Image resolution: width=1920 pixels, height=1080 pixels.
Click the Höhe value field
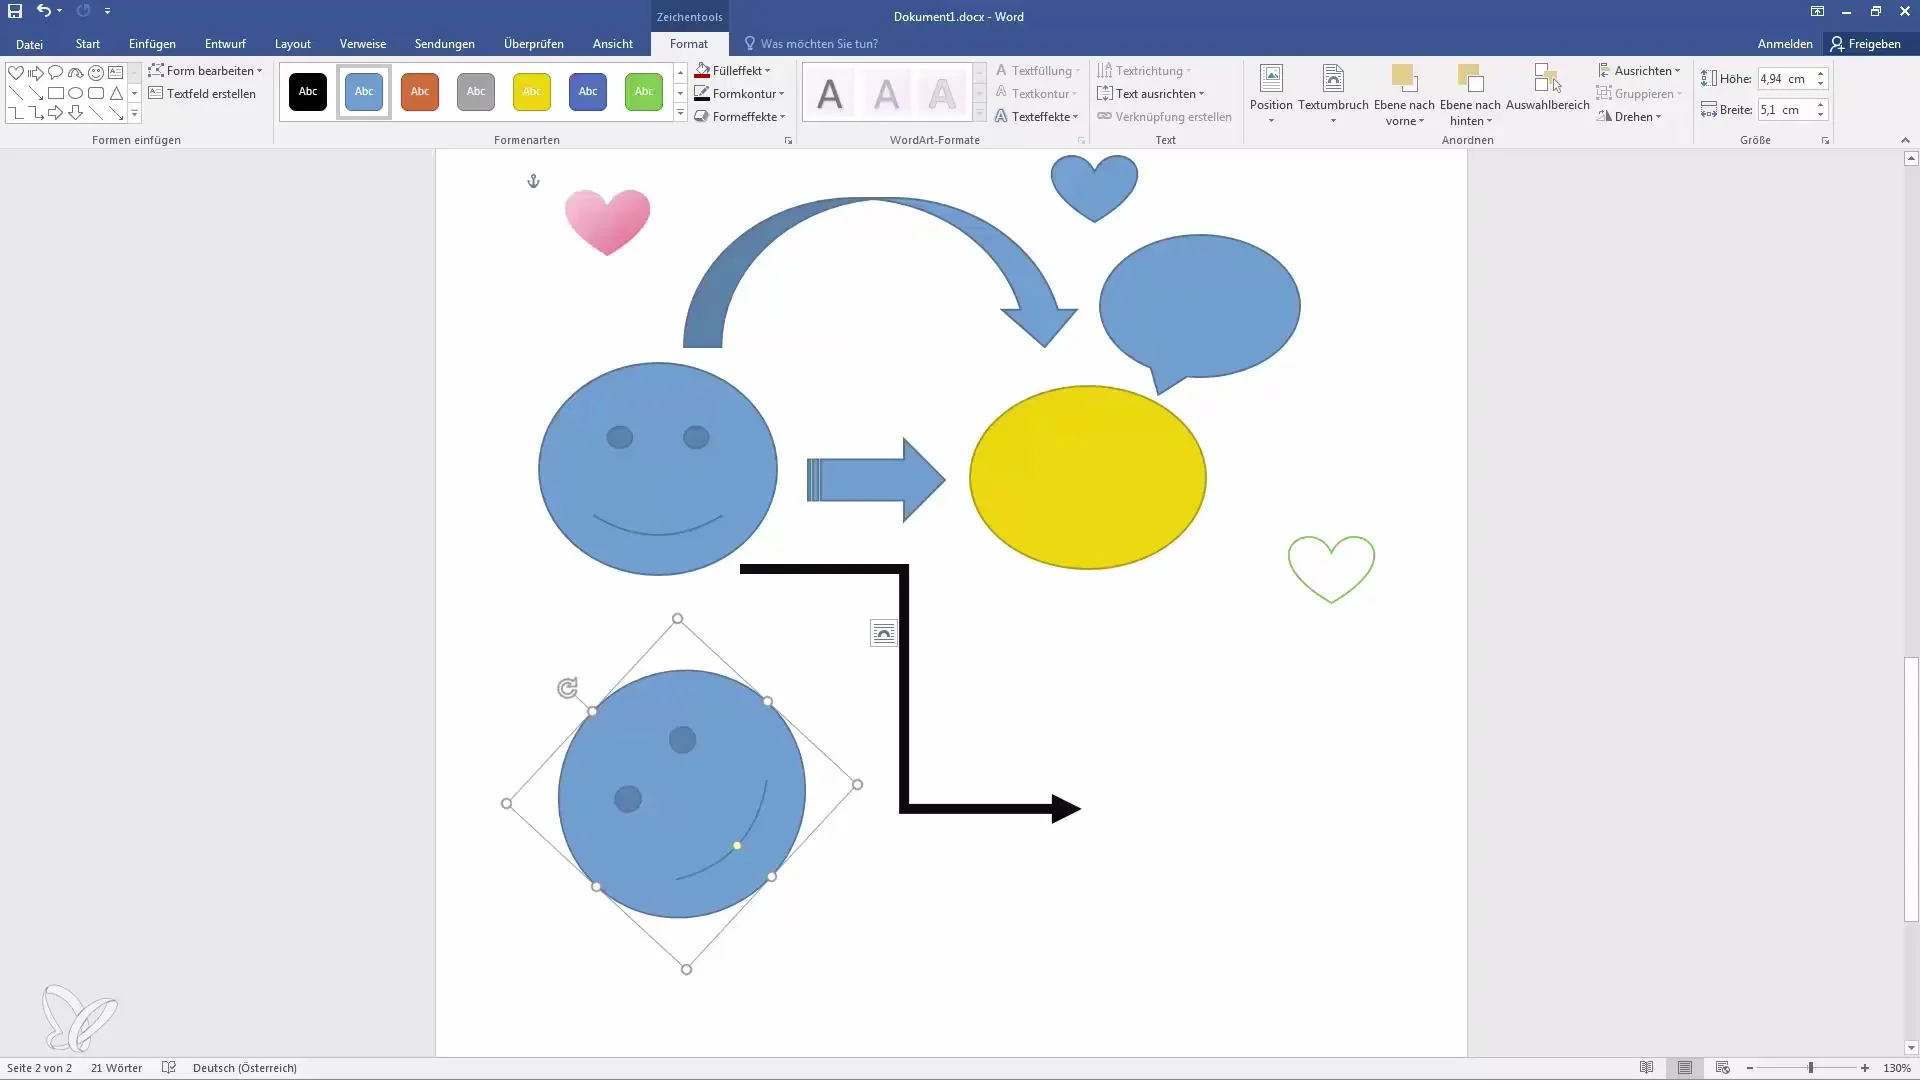(1785, 78)
